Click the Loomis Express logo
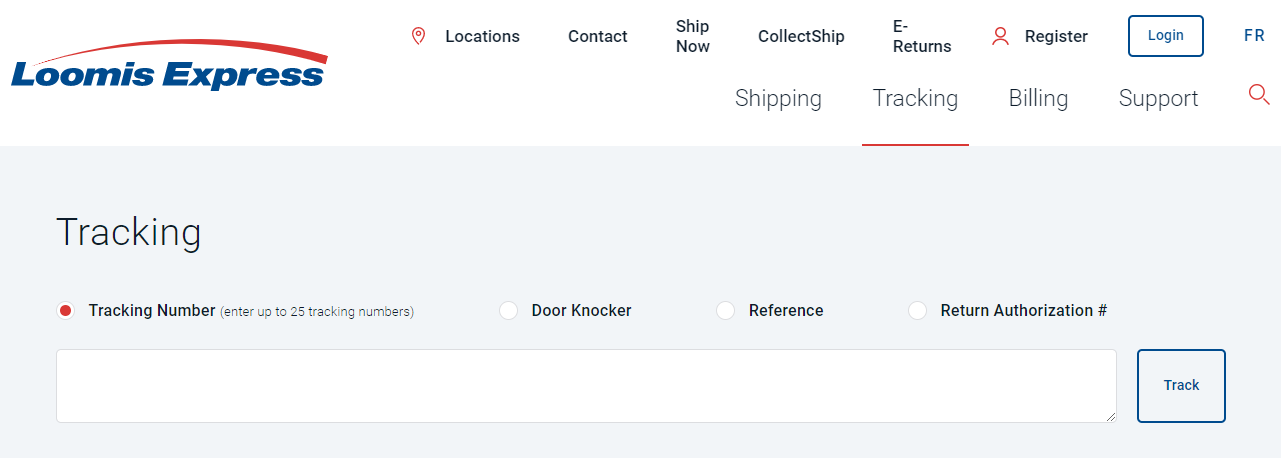The height and width of the screenshot is (458, 1281). [x=169, y=66]
